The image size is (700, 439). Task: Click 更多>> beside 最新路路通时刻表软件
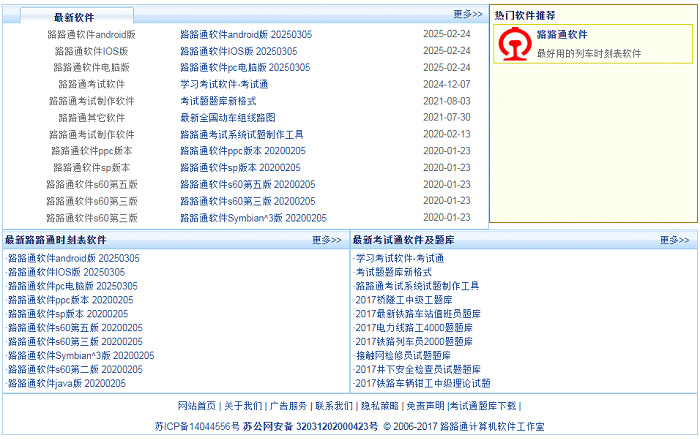coord(327,240)
